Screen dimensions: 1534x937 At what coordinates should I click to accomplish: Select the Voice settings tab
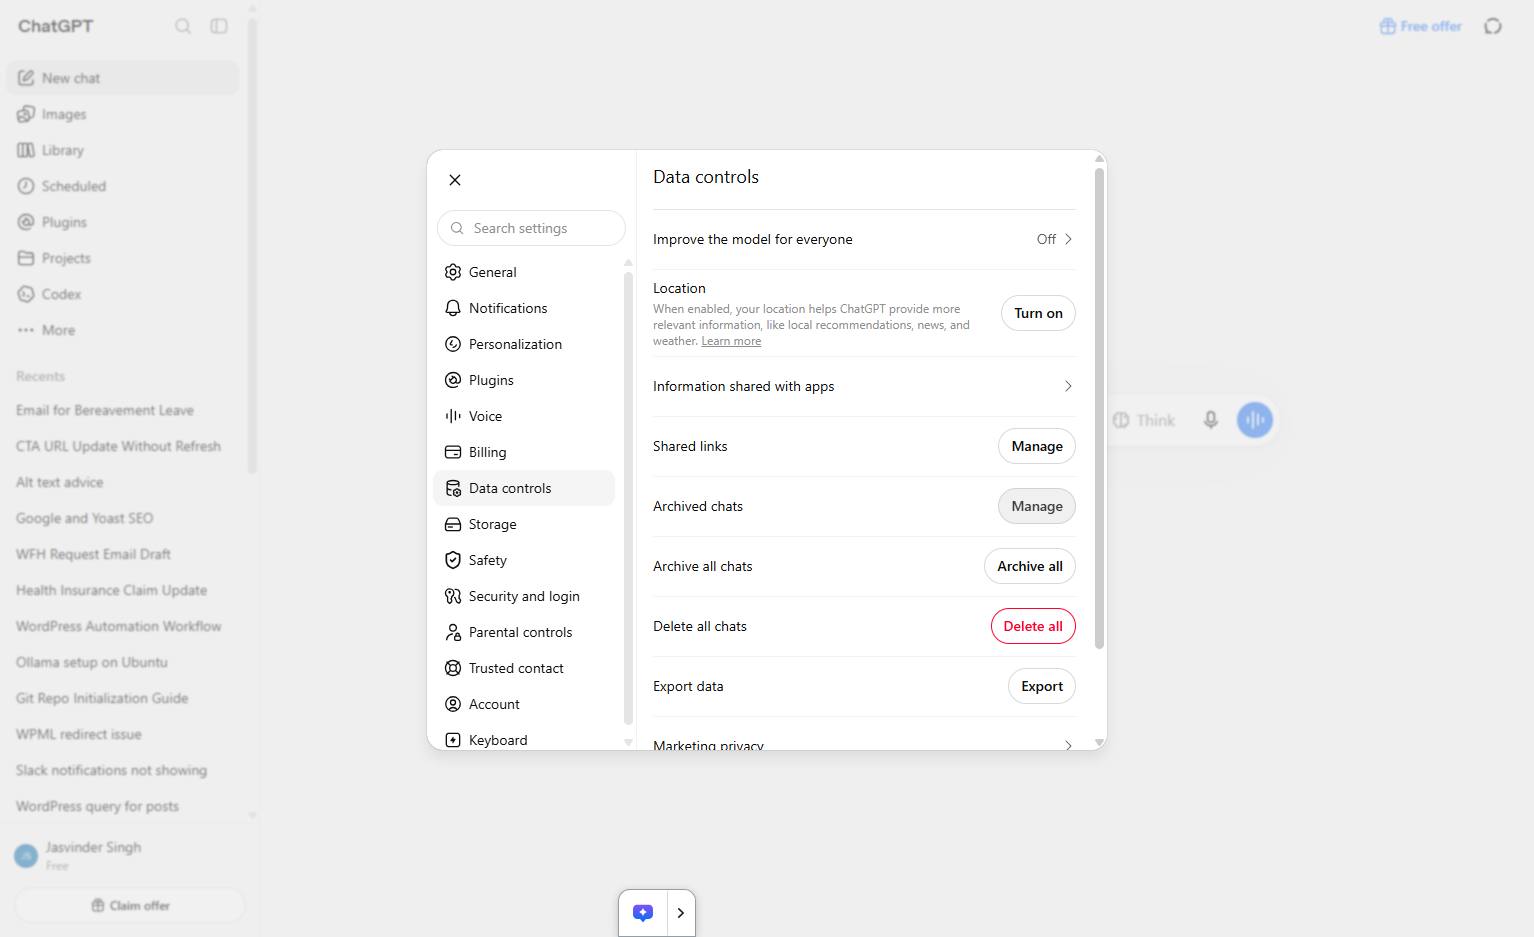pos(524,416)
